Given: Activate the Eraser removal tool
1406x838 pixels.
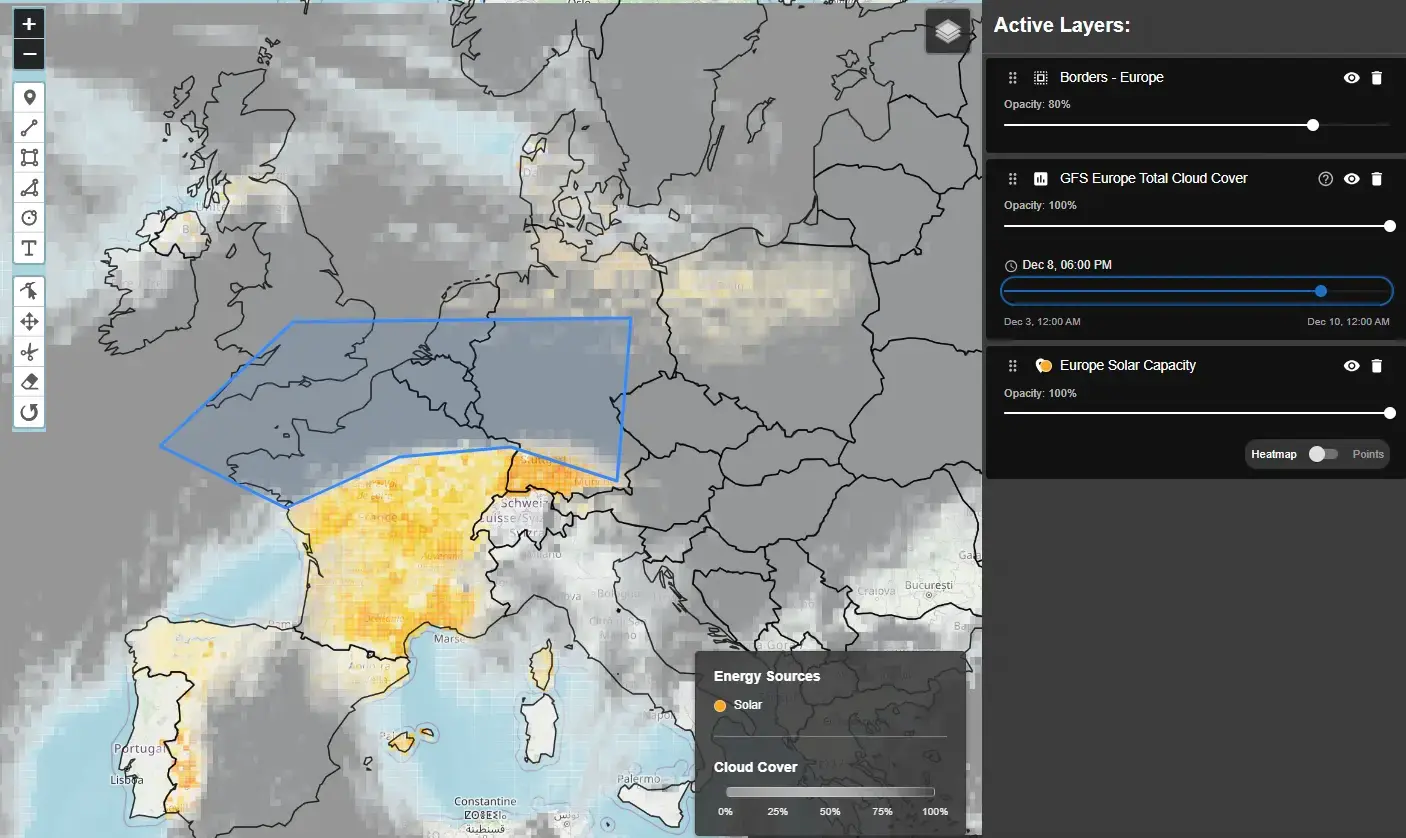Looking at the screenshot, I should pos(29,382).
